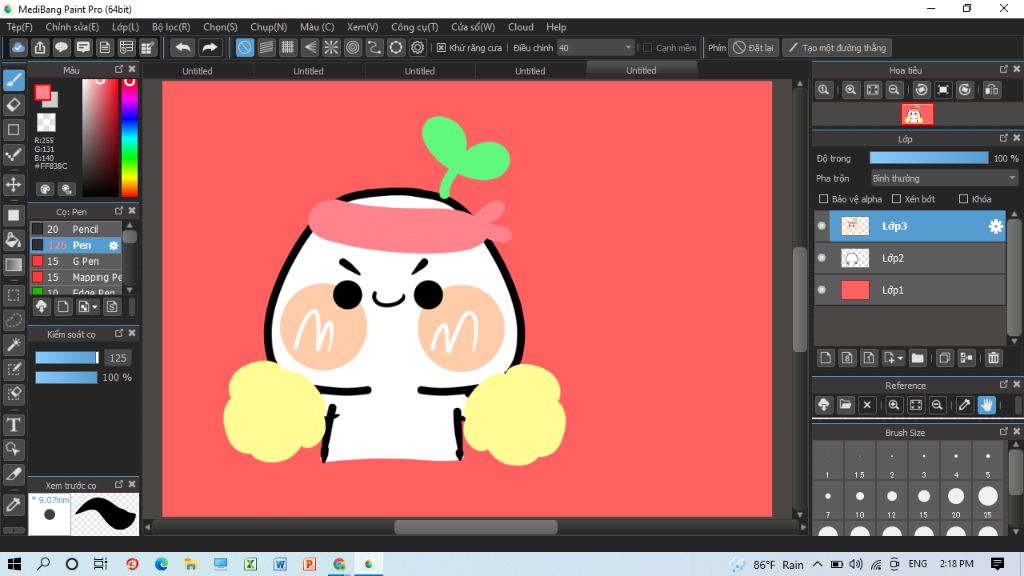Add a new layer folder
Viewport: 1024px width, 576px height.
918,358
